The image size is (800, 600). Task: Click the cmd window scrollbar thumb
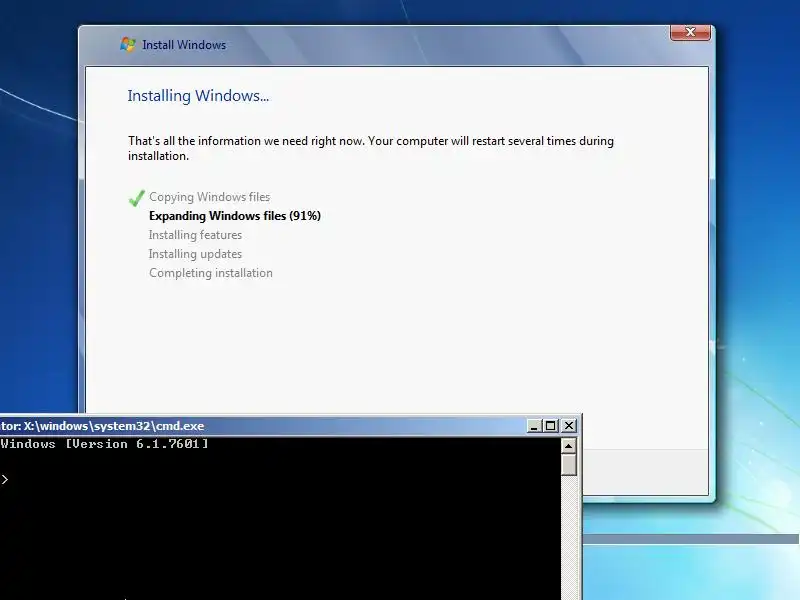pos(568,464)
